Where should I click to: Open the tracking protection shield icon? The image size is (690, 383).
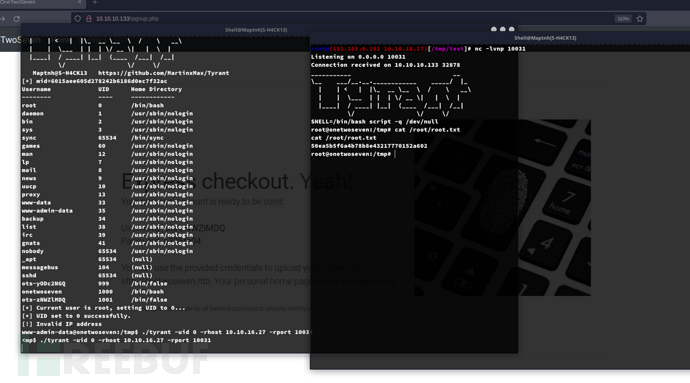[78, 19]
